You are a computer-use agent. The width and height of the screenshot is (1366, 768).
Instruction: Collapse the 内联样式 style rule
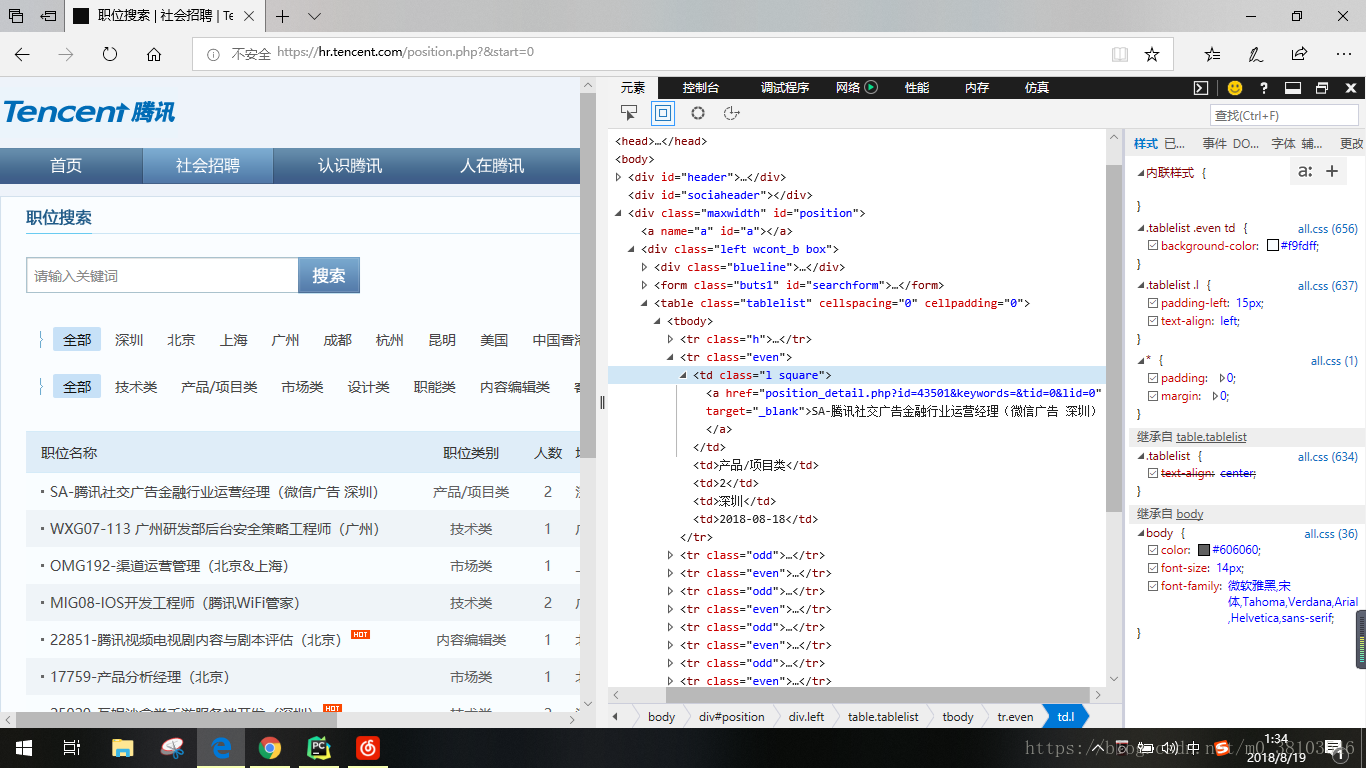(x=1141, y=173)
